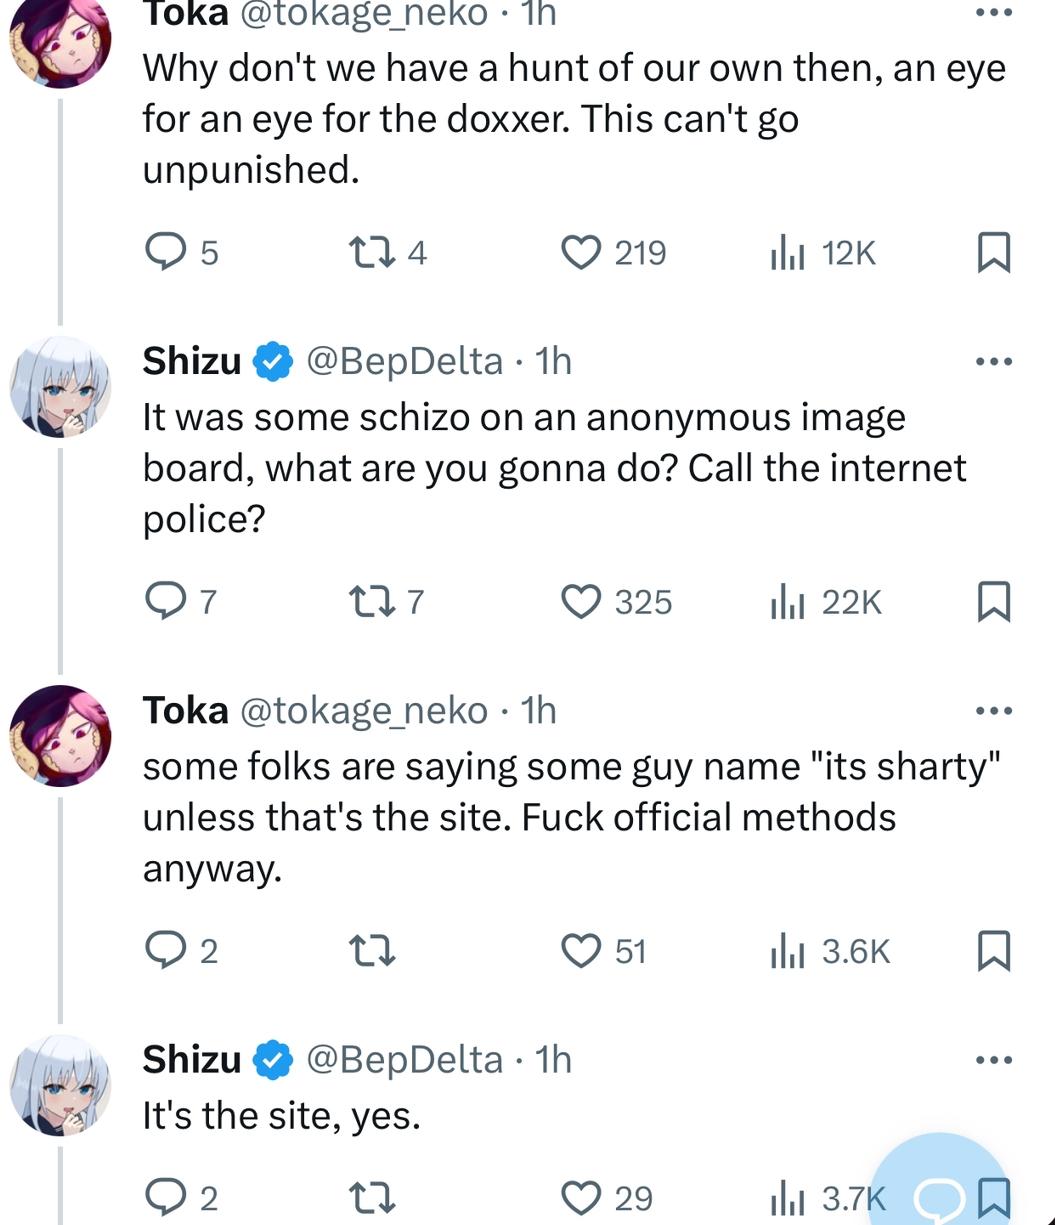This screenshot has width=1055, height=1225.
Task: Reply to Toka's "eye for an eye" tweet
Action: (x=162, y=253)
